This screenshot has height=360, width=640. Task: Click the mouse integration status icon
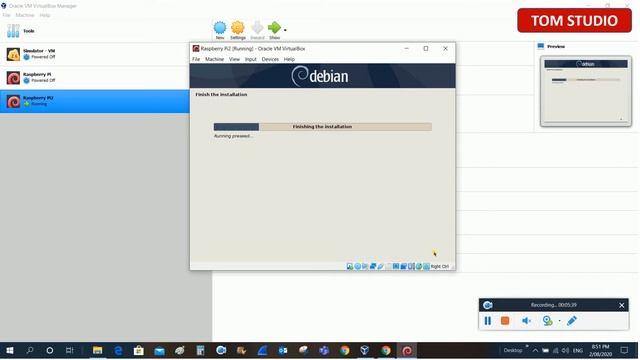(419, 267)
